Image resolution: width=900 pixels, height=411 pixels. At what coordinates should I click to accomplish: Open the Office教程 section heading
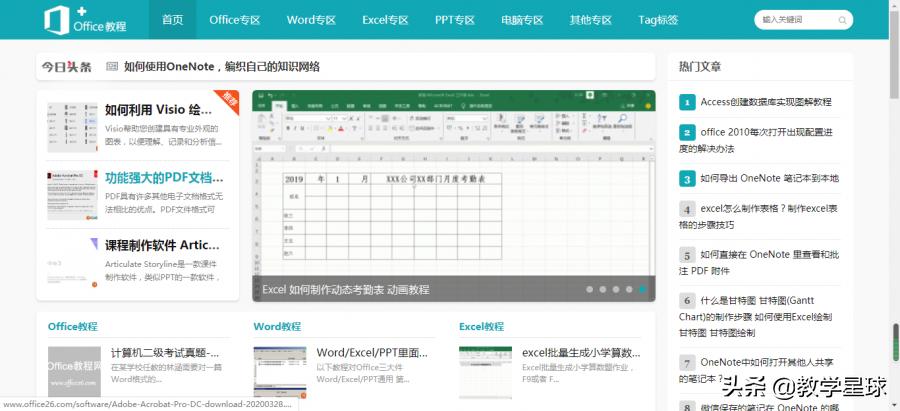coord(73,327)
